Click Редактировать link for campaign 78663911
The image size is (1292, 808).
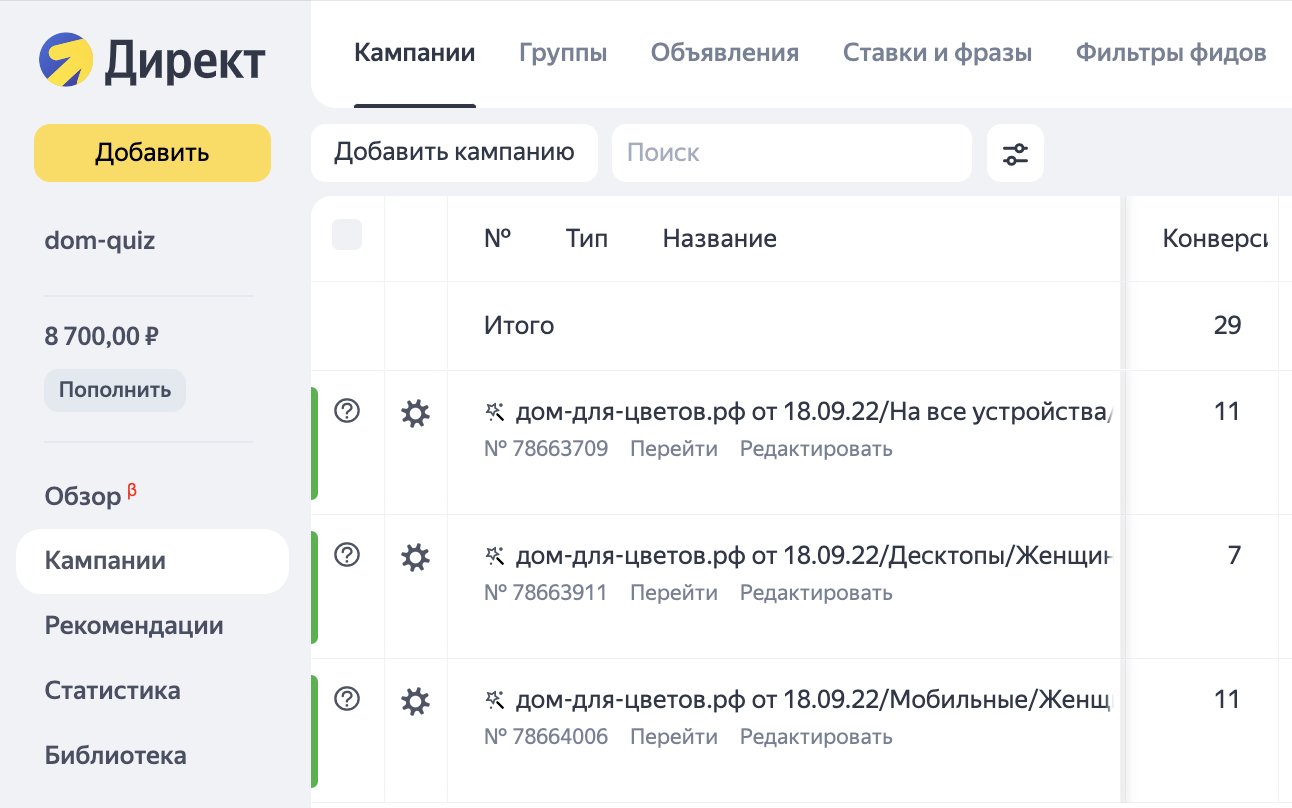point(815,593)
